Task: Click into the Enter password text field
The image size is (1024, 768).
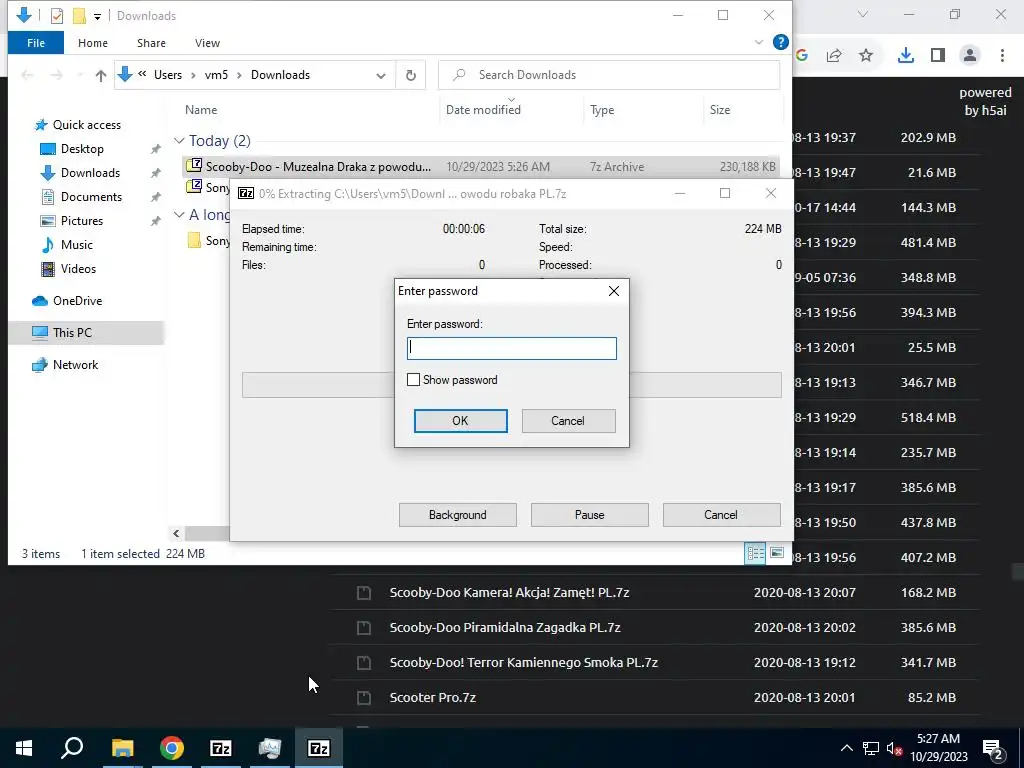Action: 511,348
